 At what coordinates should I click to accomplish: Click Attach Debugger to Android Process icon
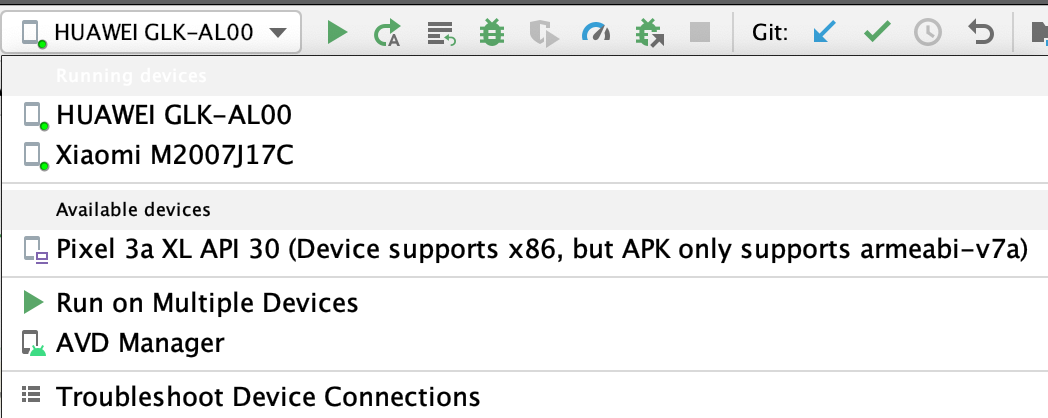pos(649,34)
